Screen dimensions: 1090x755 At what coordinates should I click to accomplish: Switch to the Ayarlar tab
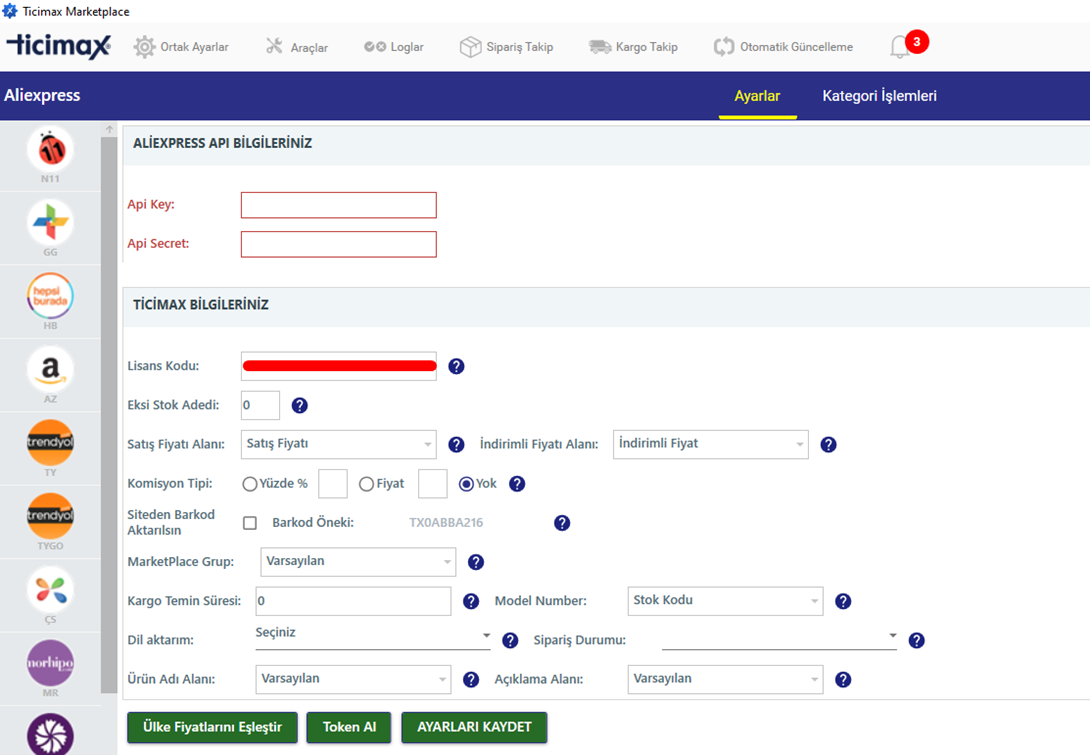(x=757, y=96)
